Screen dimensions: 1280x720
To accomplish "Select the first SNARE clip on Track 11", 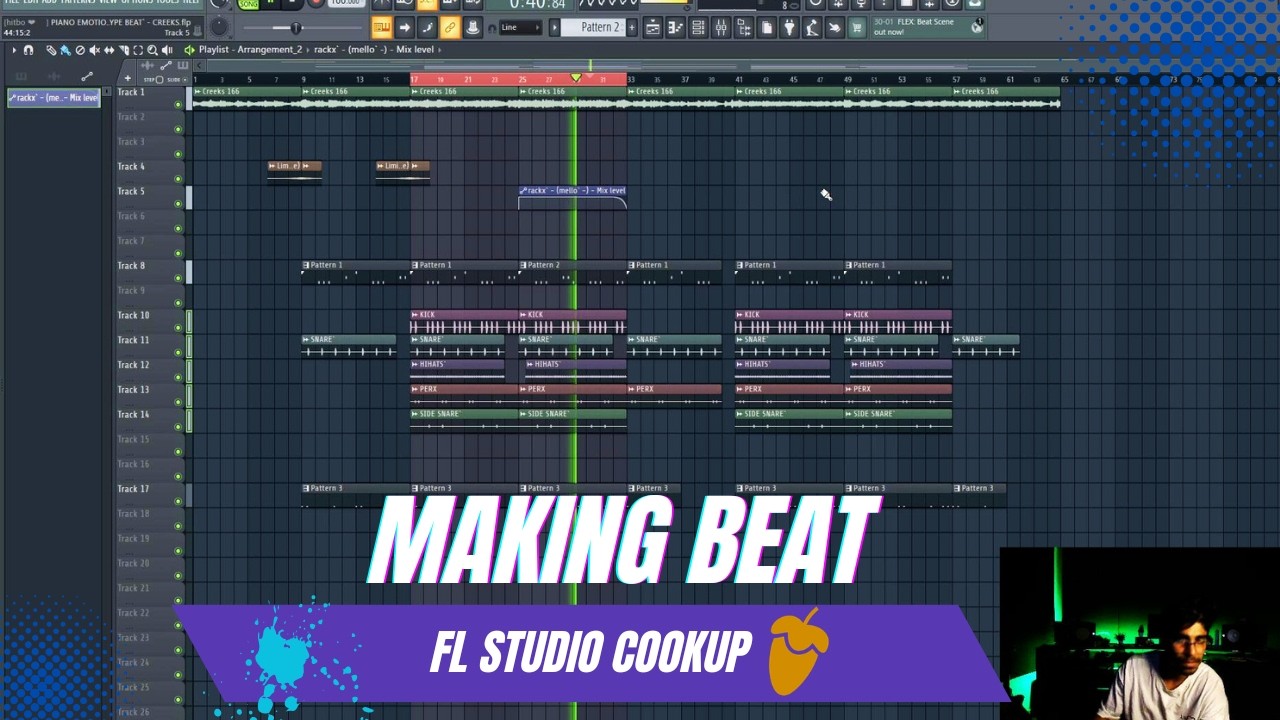I will (349, 346).
